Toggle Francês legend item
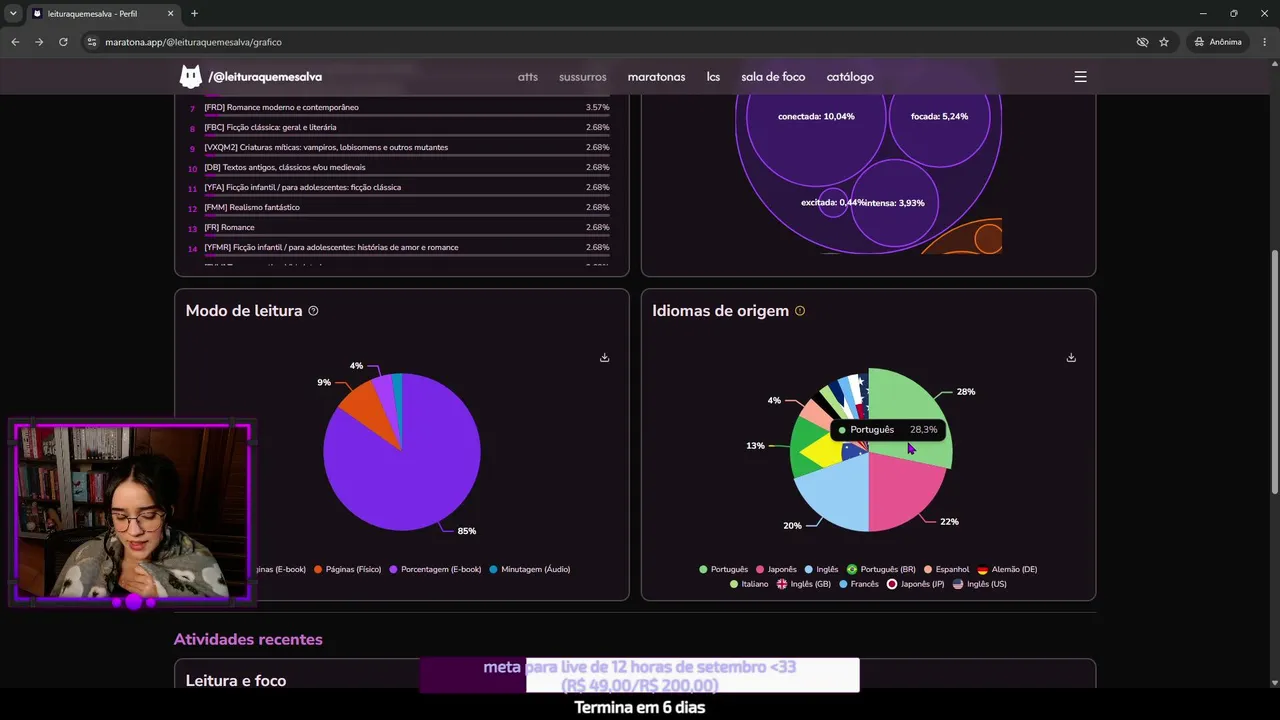 (x=859, y=584)
